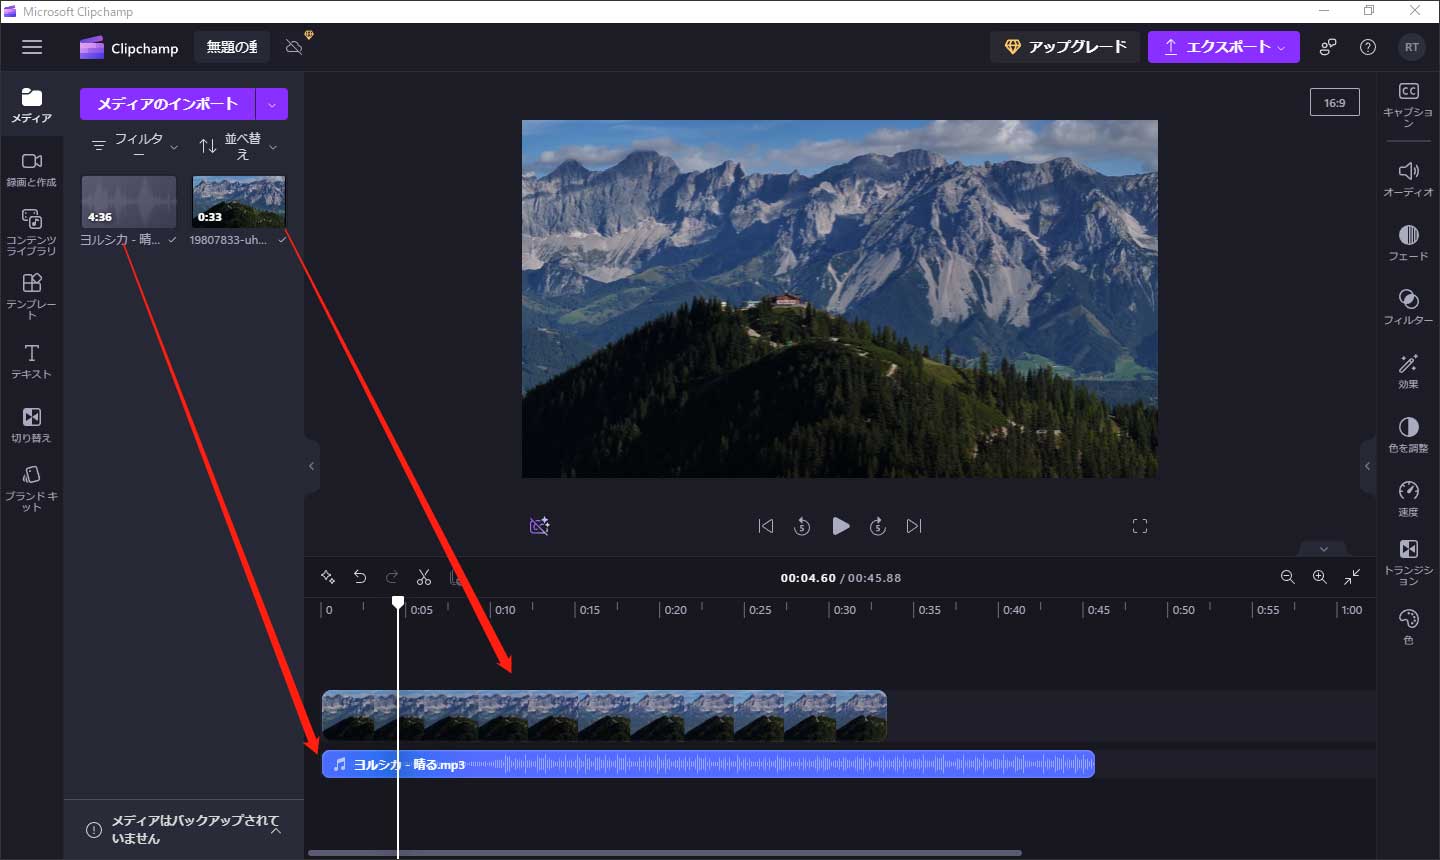The width and height of the screenshot is (1440, 860).
Task: Open the コンテンツライブラリ tab
Action: (x=32, y=232)
